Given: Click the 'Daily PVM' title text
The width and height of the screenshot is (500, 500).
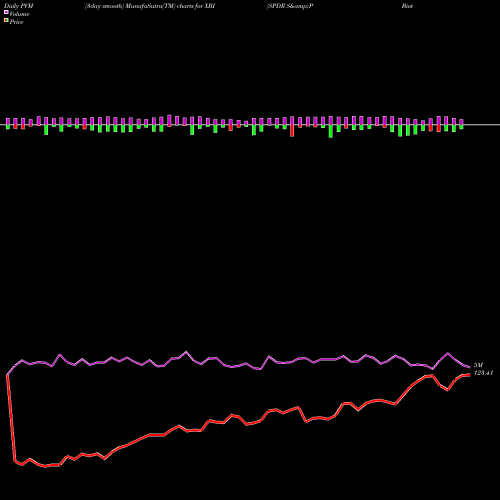Looking at the screenshot, I should (19, 6).
